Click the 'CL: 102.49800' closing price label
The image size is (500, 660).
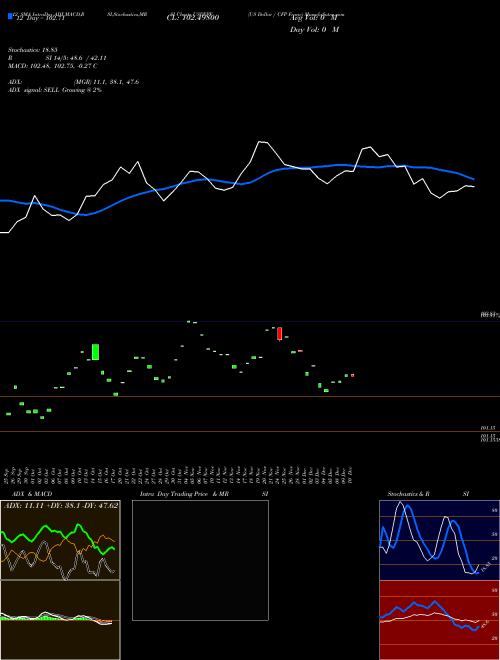193,18
